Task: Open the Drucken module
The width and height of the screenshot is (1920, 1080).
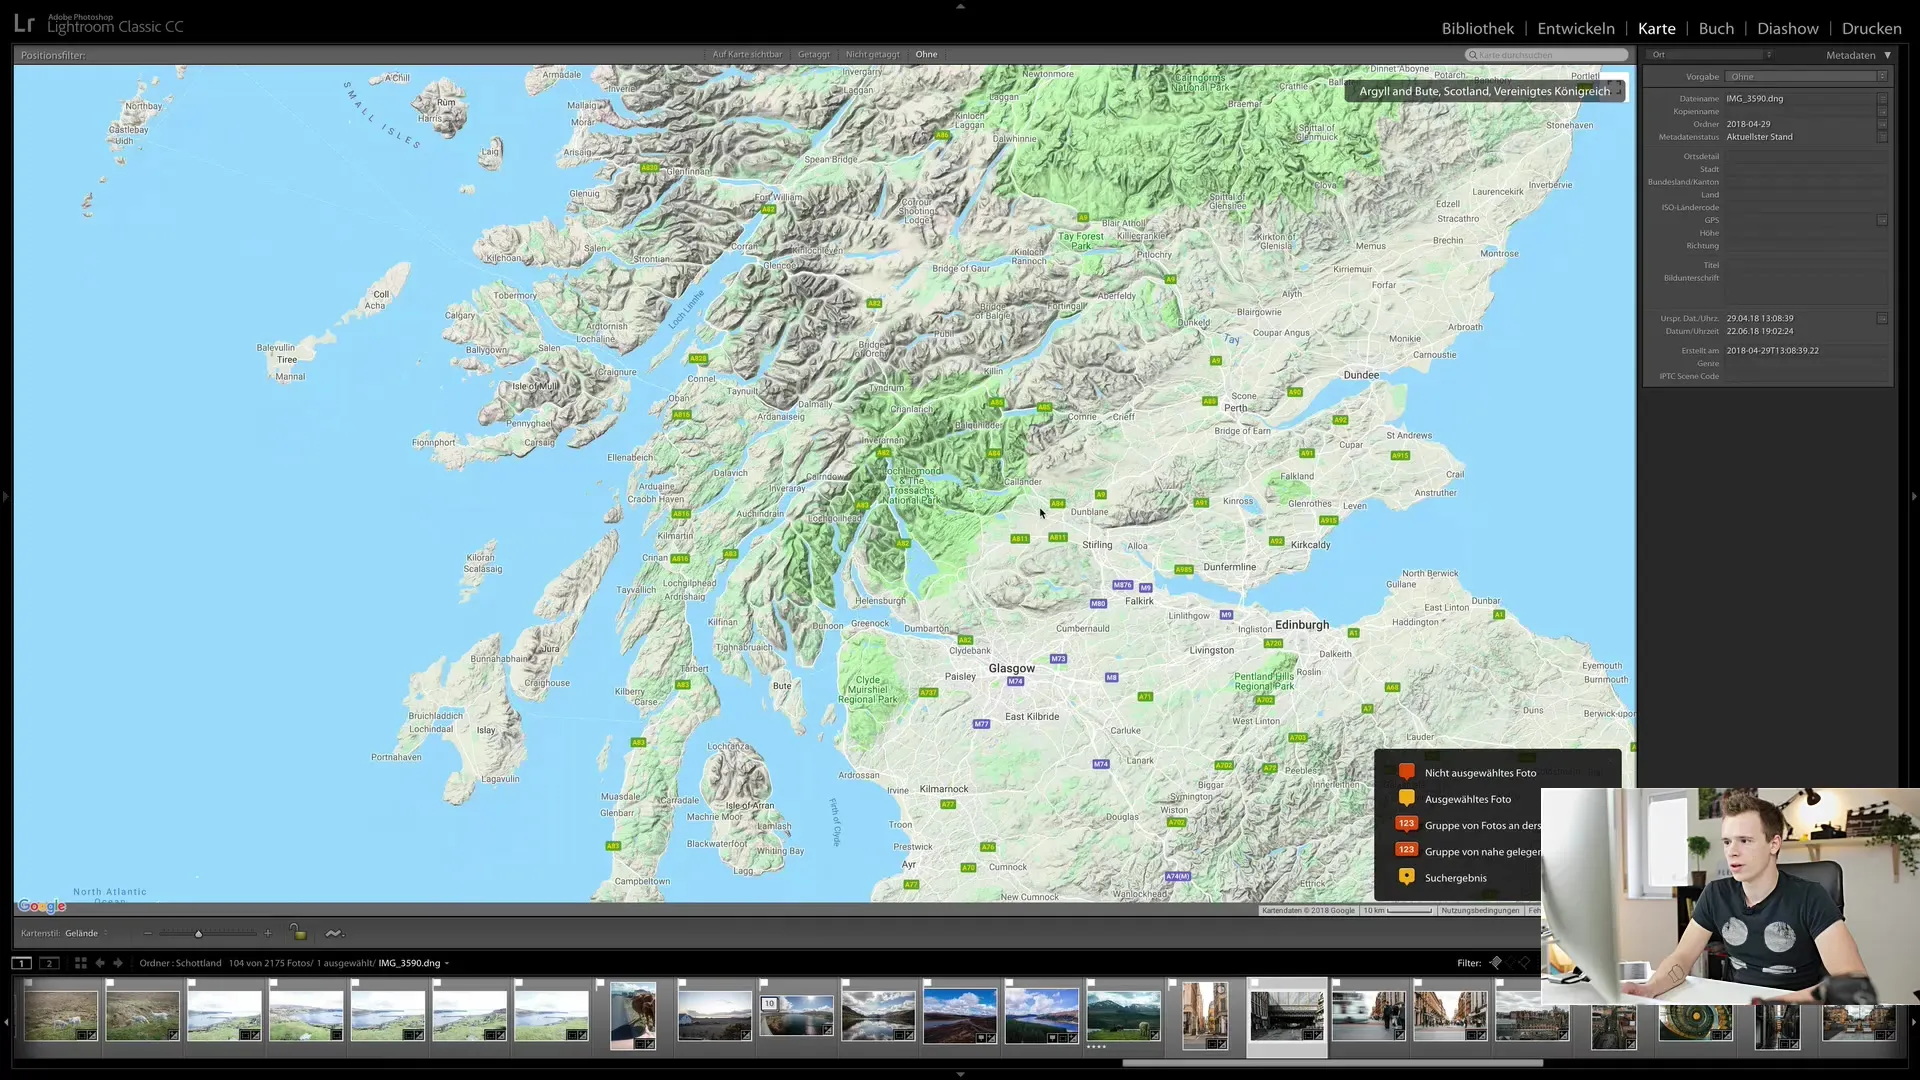Action: coord(1871,28)
